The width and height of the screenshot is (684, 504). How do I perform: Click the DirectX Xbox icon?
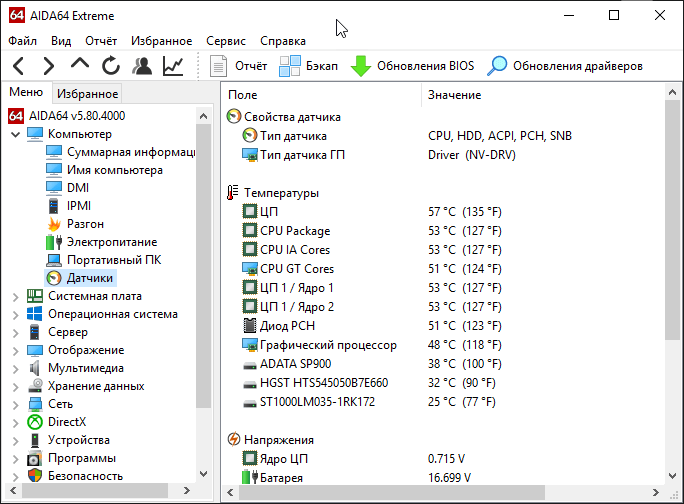coord(34,422)
